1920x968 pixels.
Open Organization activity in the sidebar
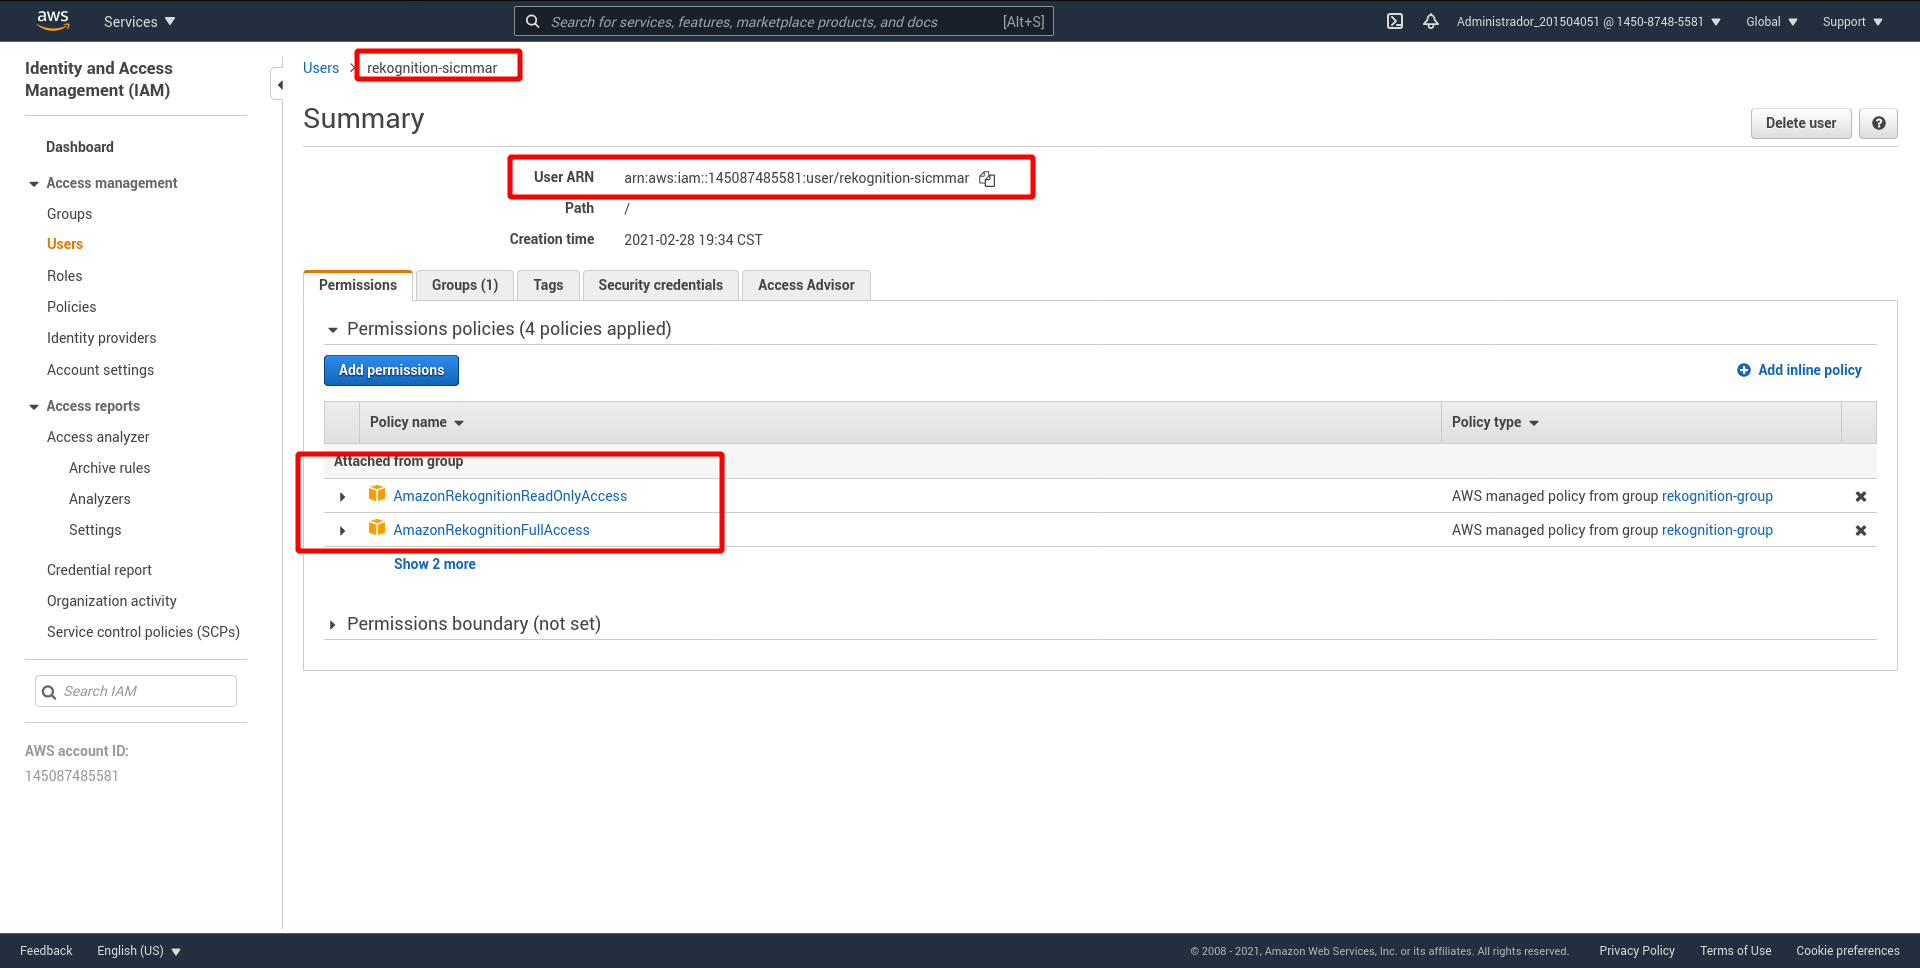click(112, 601)
